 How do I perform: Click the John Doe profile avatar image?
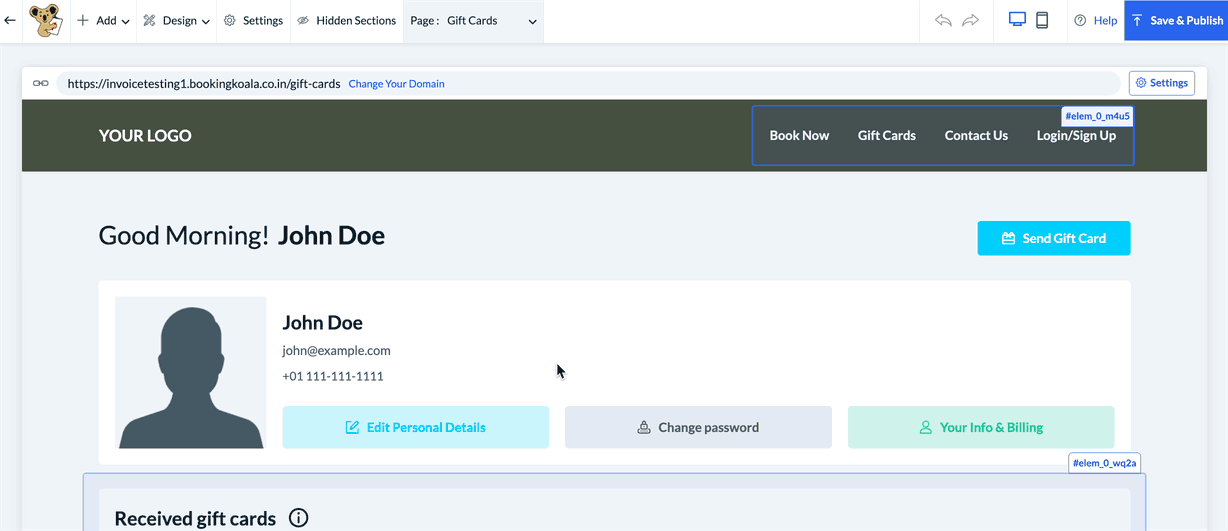point(191,372)
